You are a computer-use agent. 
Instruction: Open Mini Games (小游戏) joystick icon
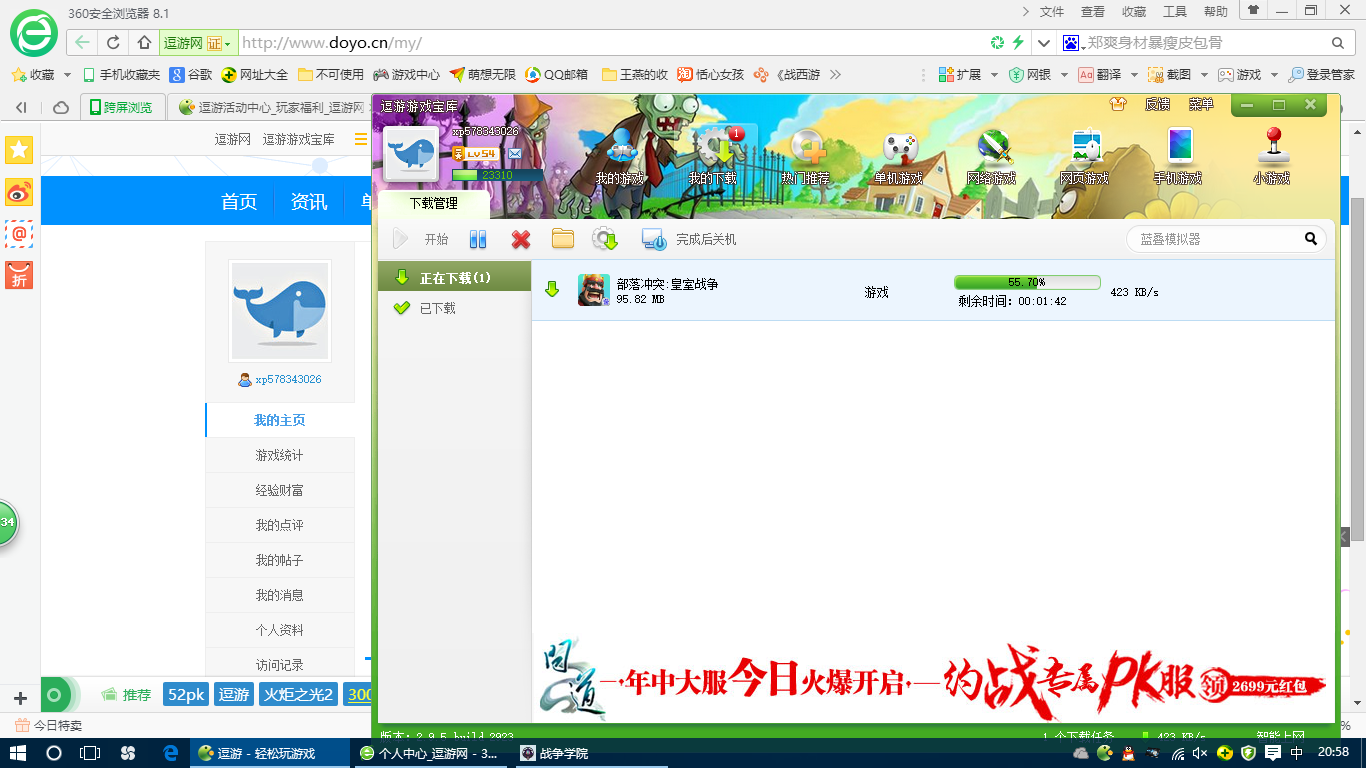click(x=1272, y=157)
